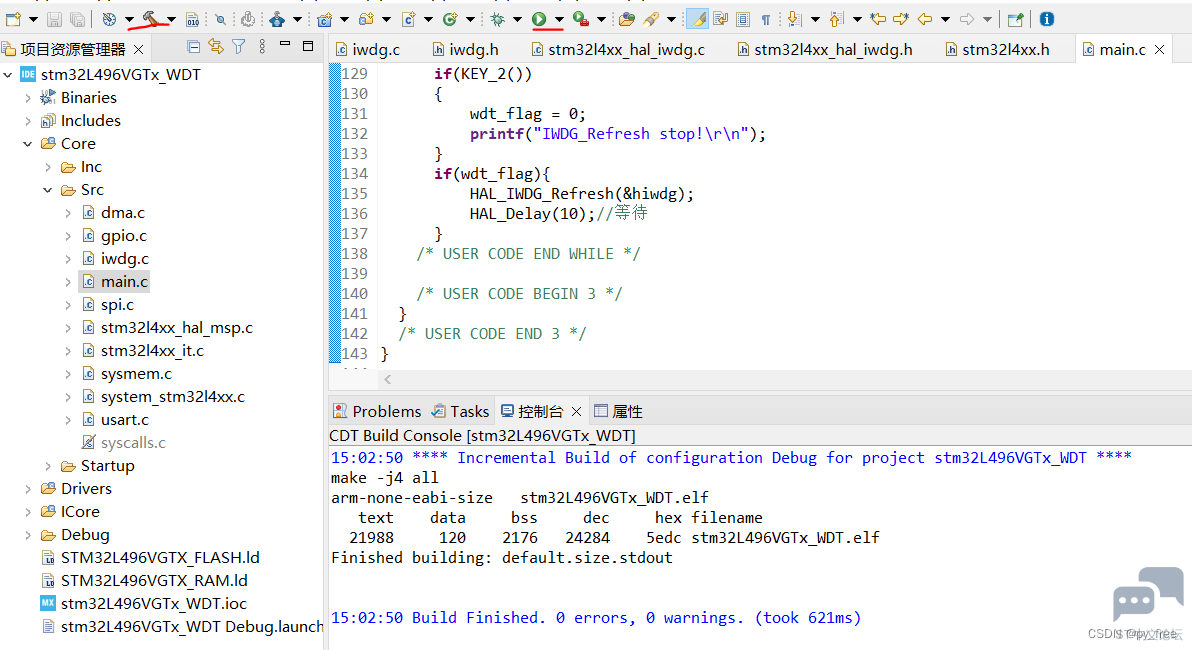
Task: Collapse the Core folder
Action: pyautogui.click(x=28, y=144)
